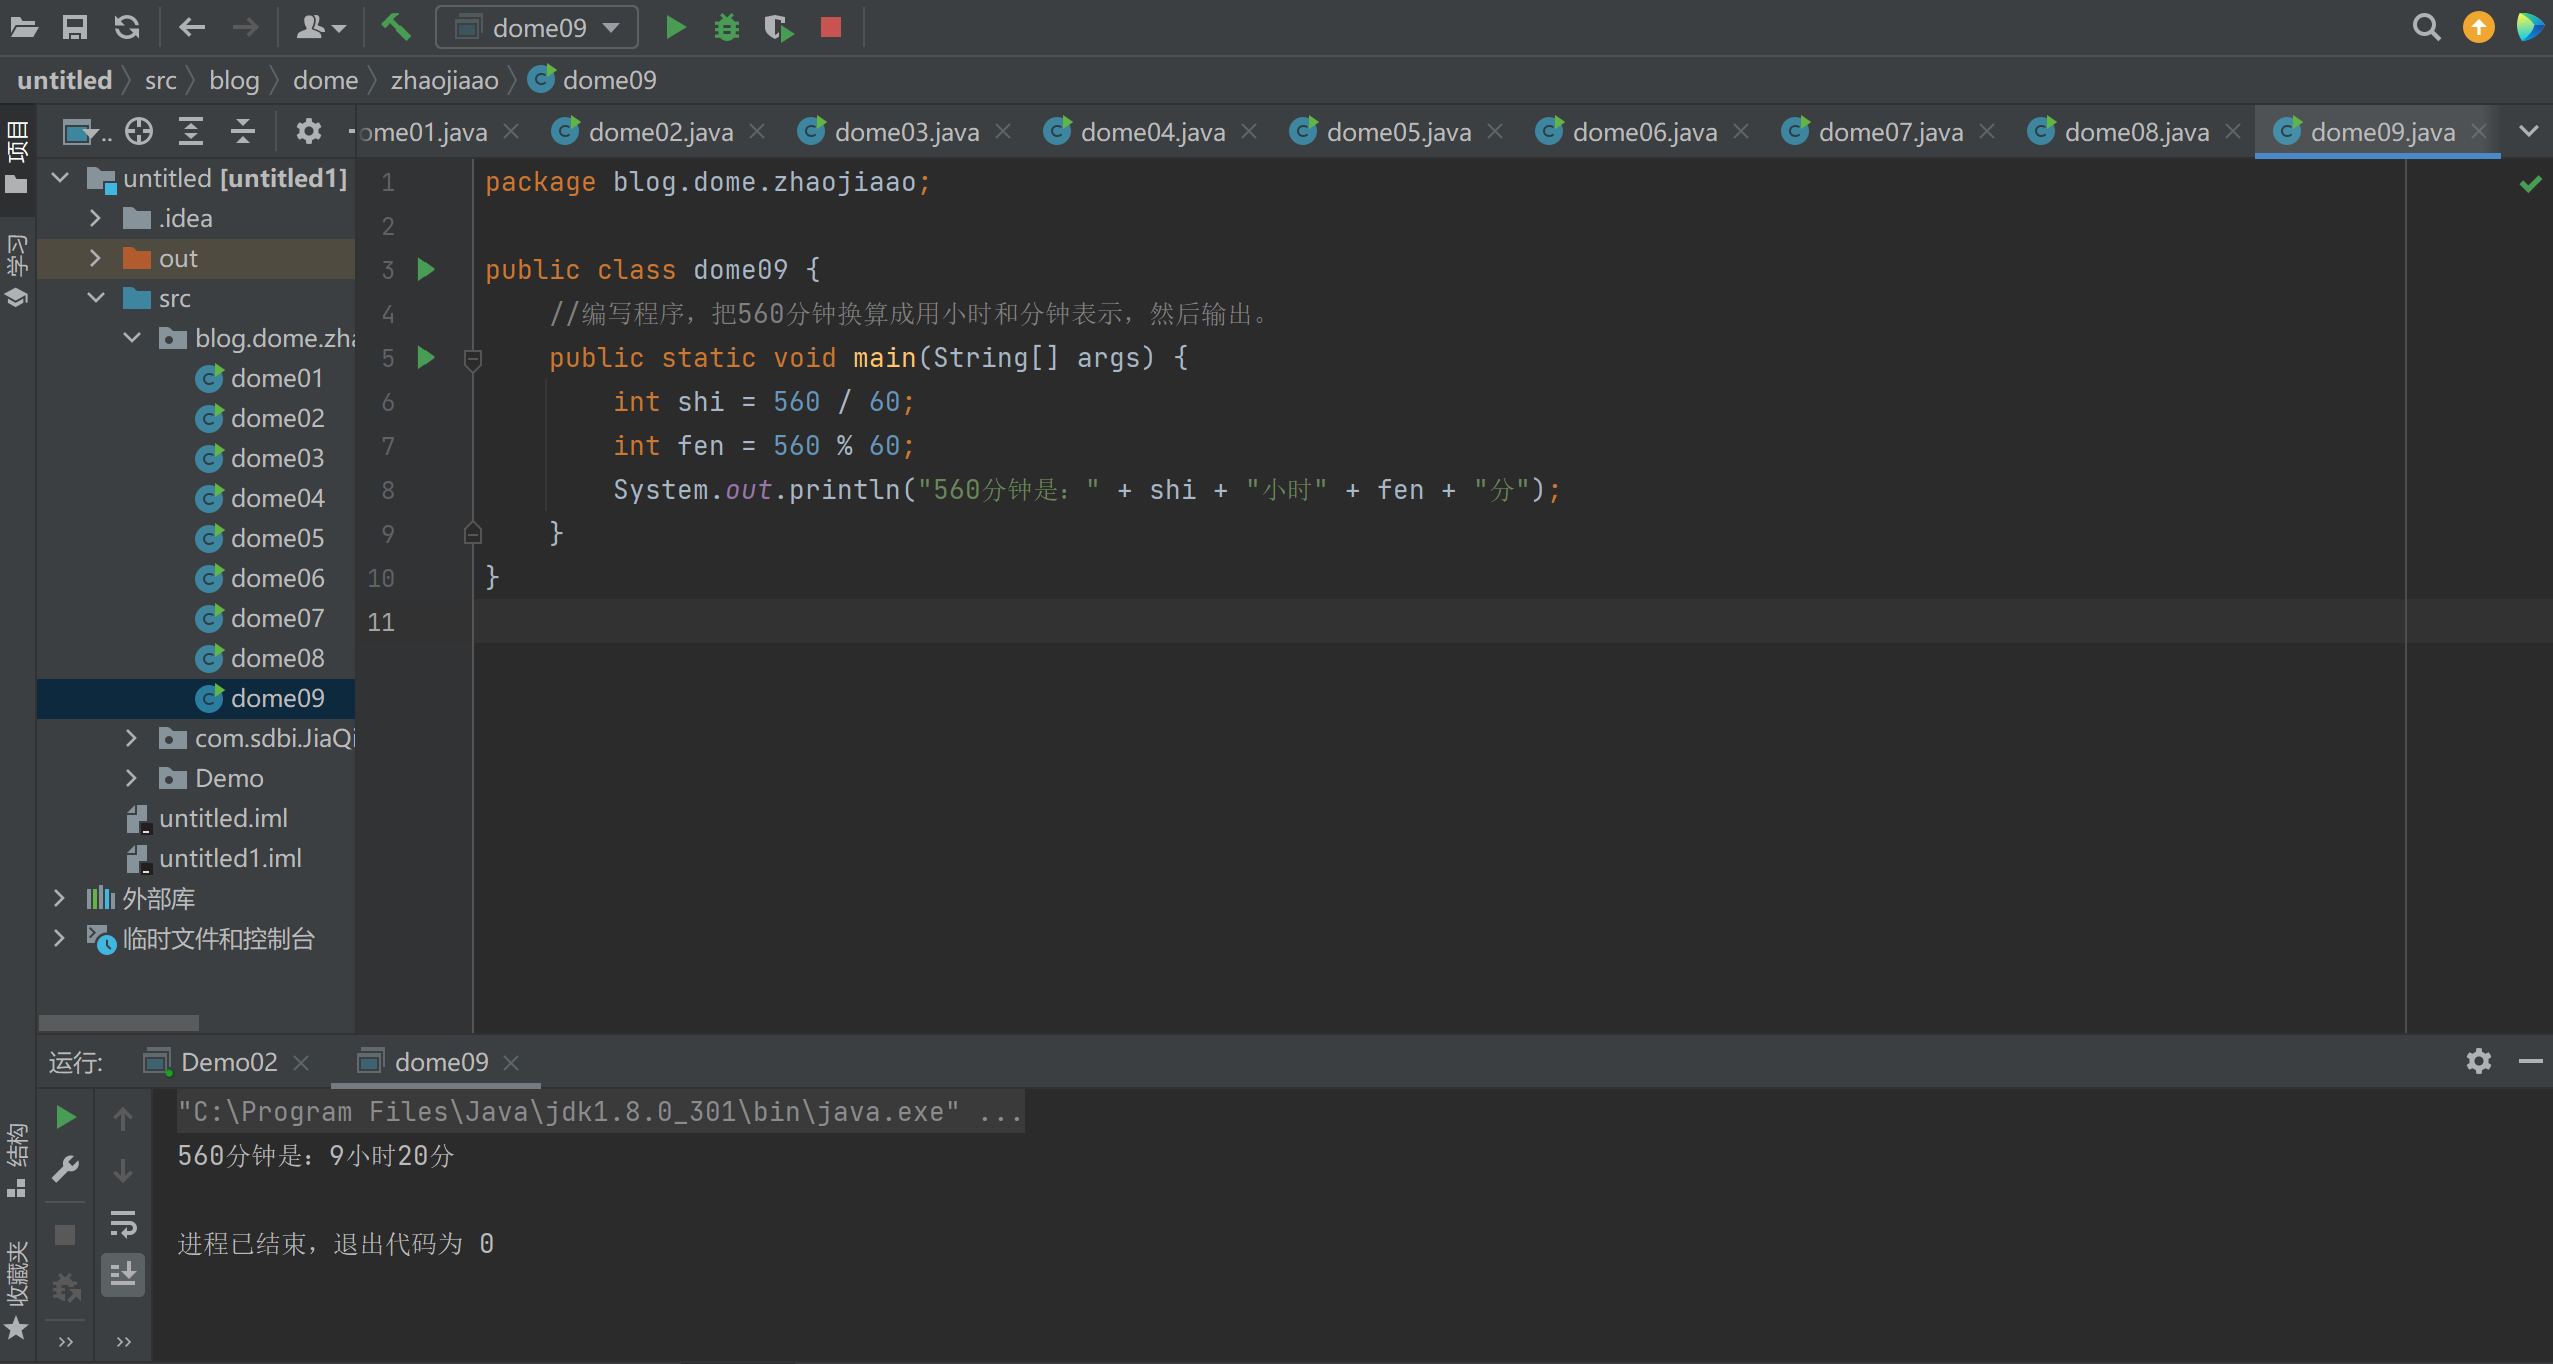Switch to the Demo02 run tab
The image size is (2553, 1364).
click(228, 1062)
